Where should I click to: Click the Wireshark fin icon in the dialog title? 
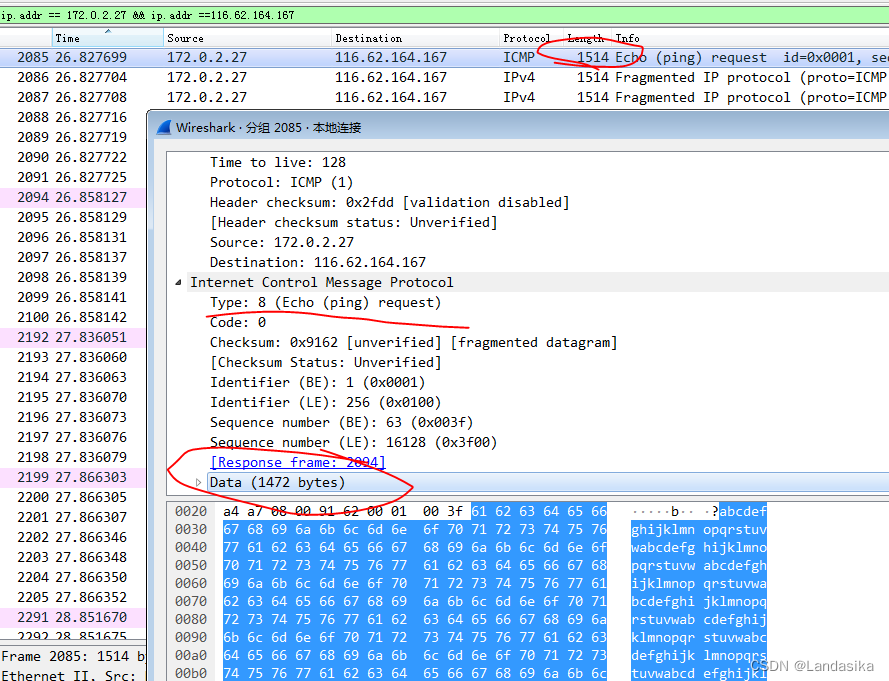pos(164,128)
